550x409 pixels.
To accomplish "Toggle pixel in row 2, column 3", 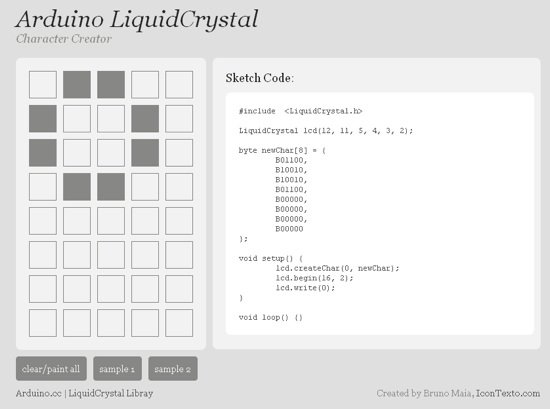I will coord(111,119).
